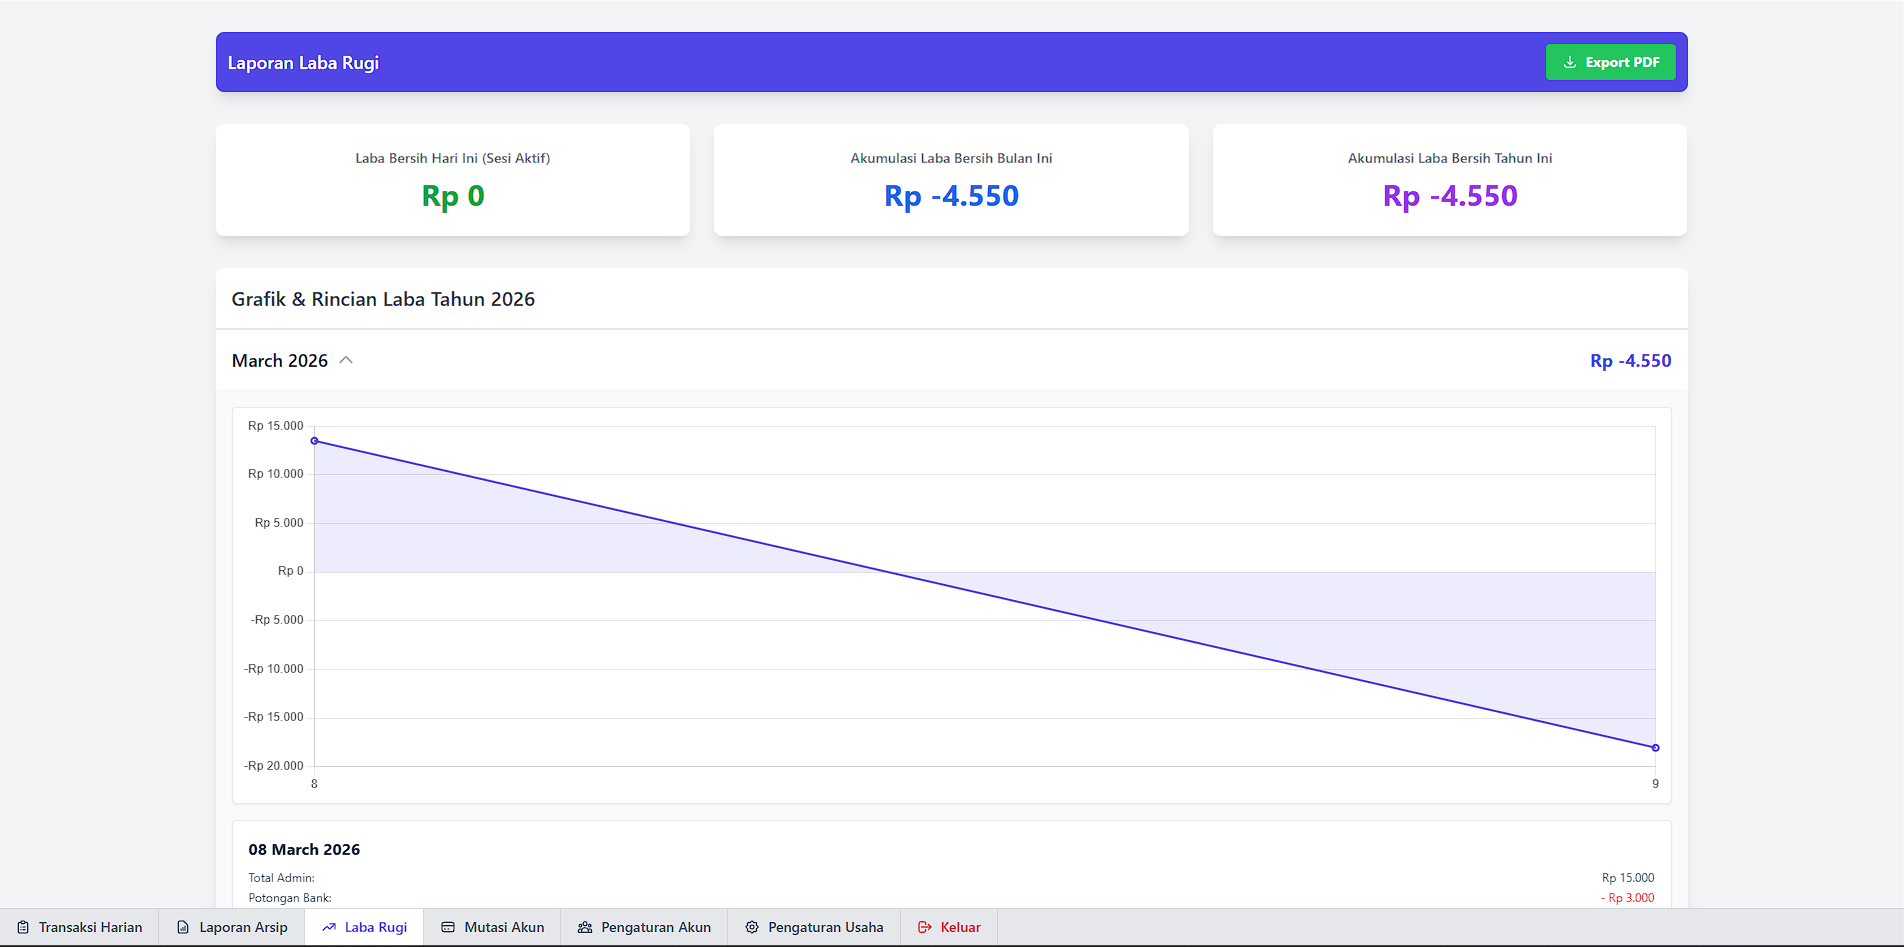Click the Grafik & Rincian Laba Tahun 2026 heading

pos(383,299)
